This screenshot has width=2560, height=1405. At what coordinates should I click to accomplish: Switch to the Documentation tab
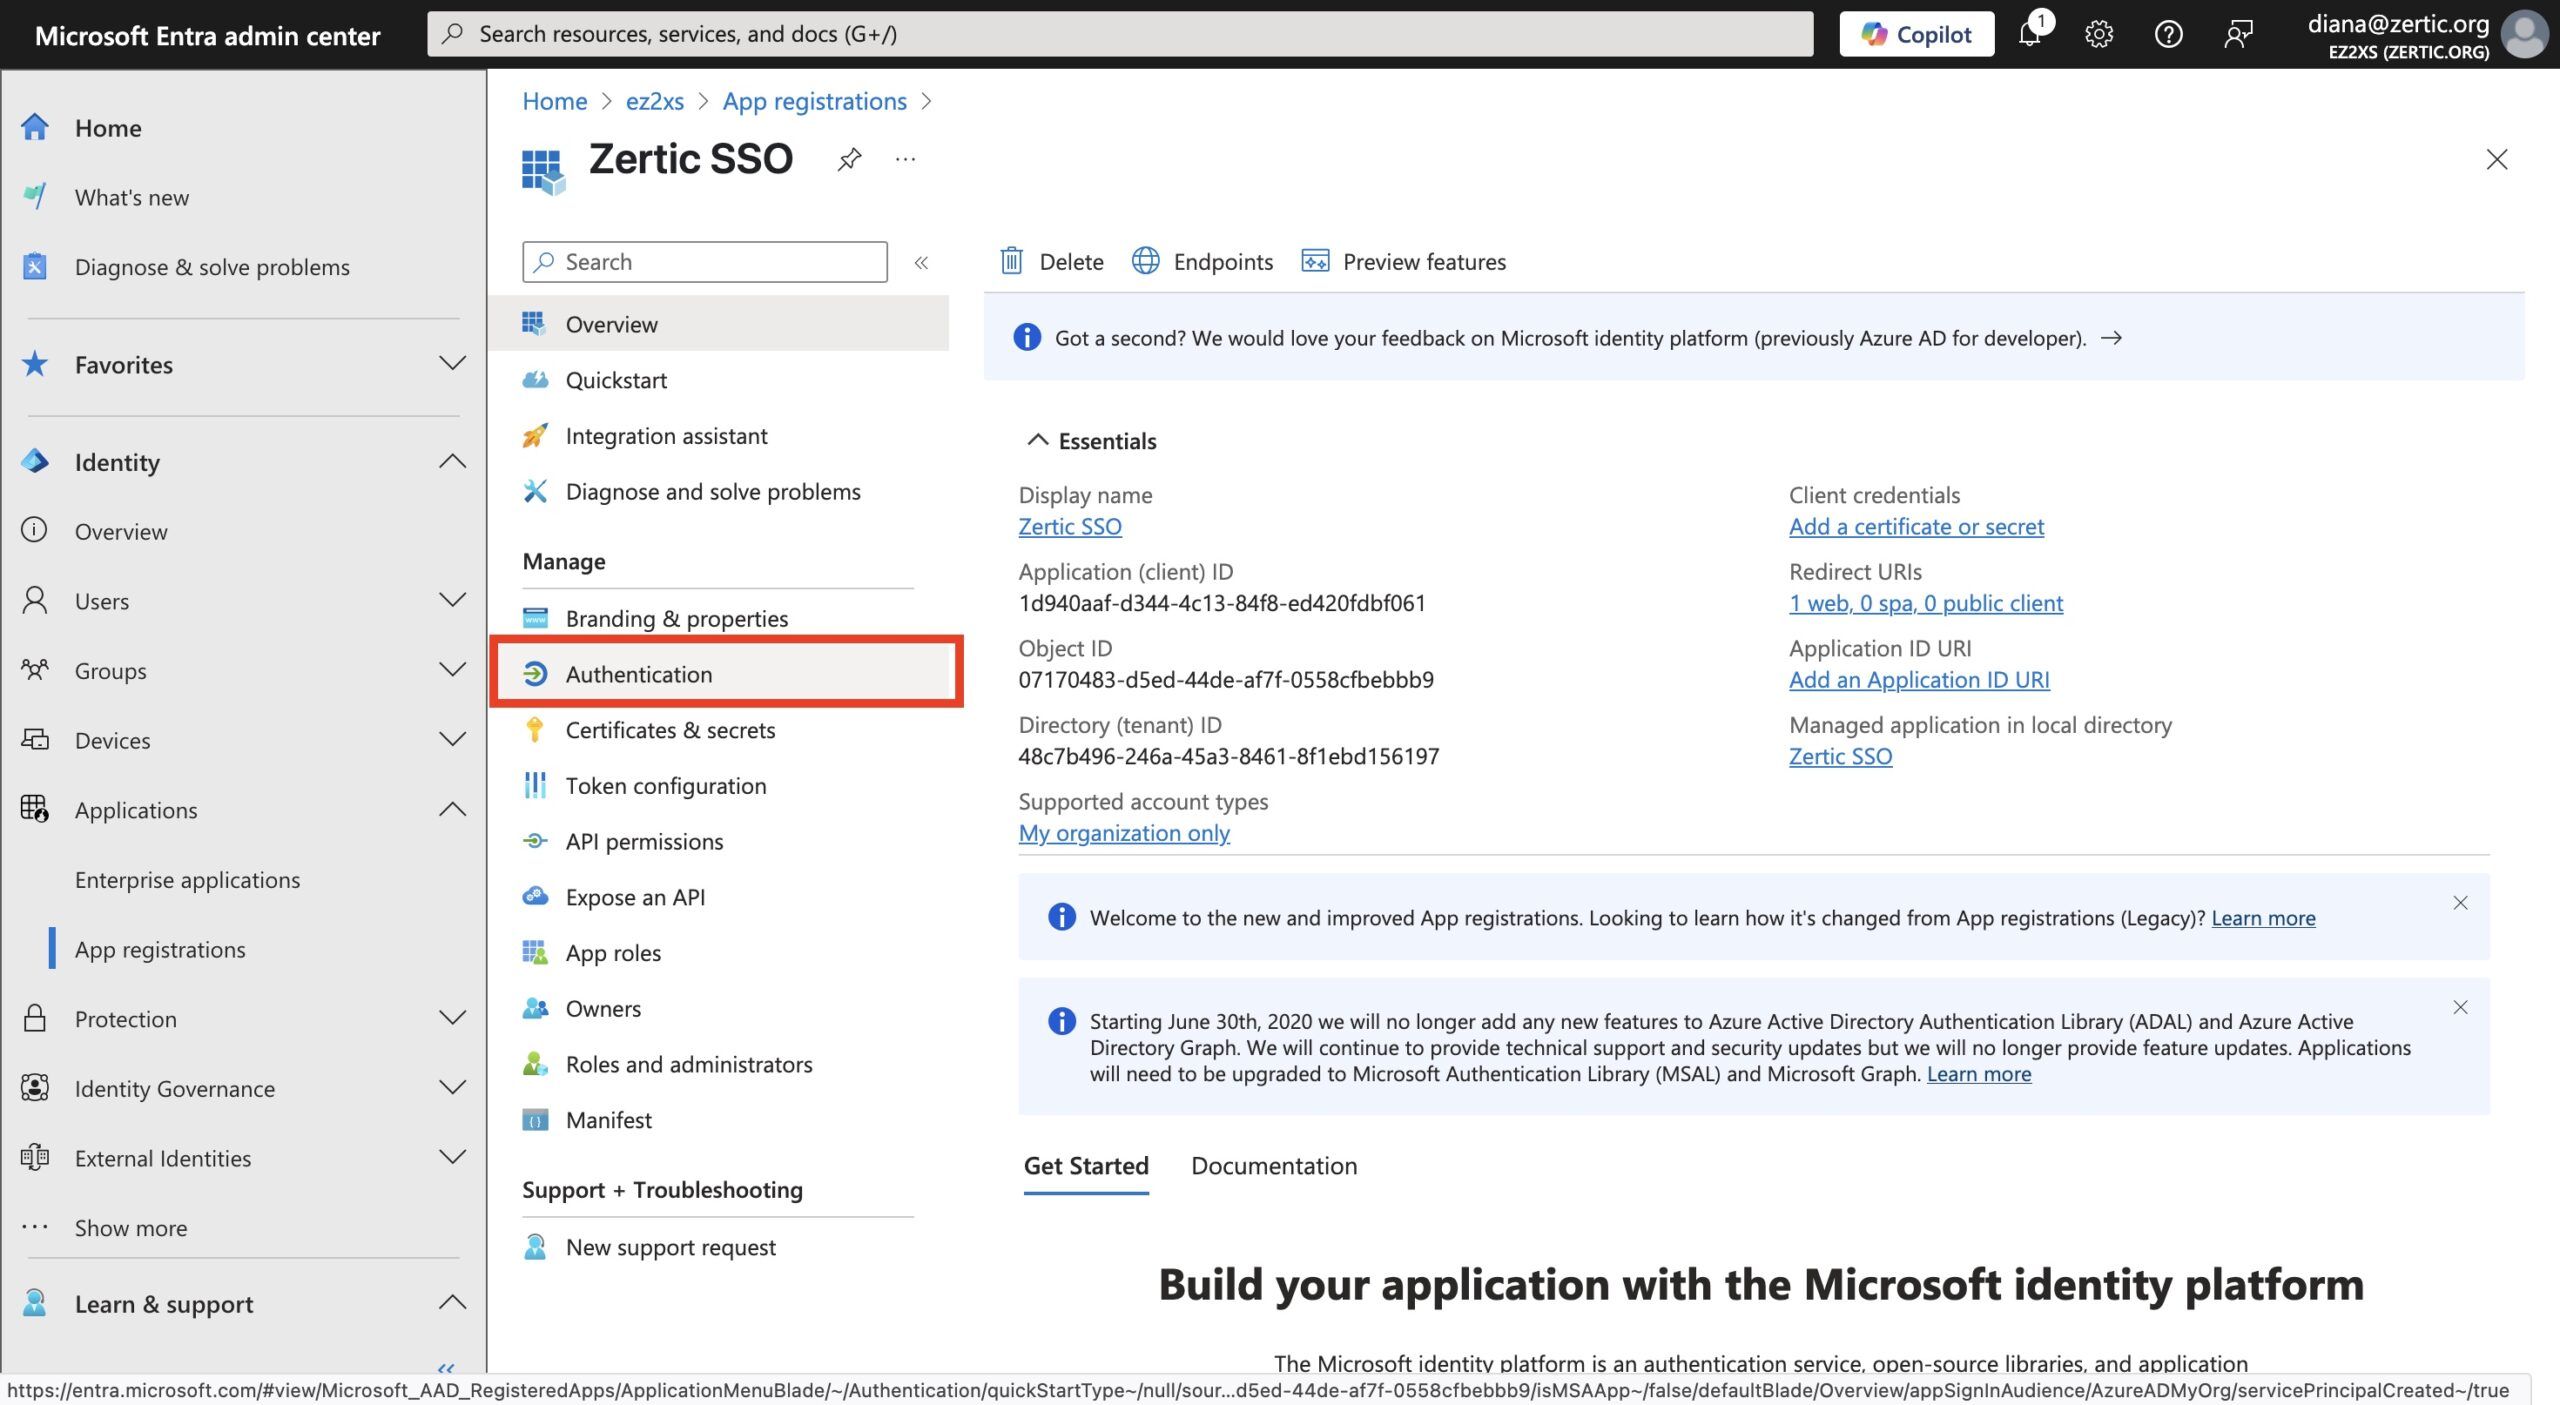pyautogui.click(x=1274, y=1166)
